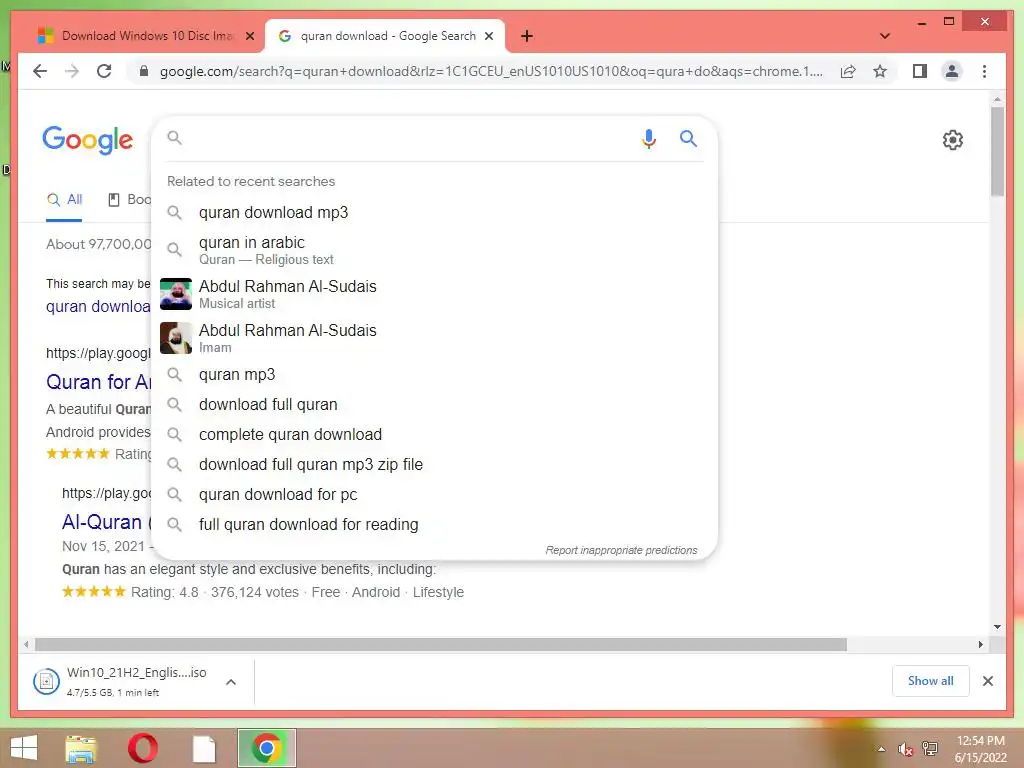This screenshot has height=768, width=1024.
Task: Select the All search results tab
Action: pyautogui.click(x=65, y=200)
